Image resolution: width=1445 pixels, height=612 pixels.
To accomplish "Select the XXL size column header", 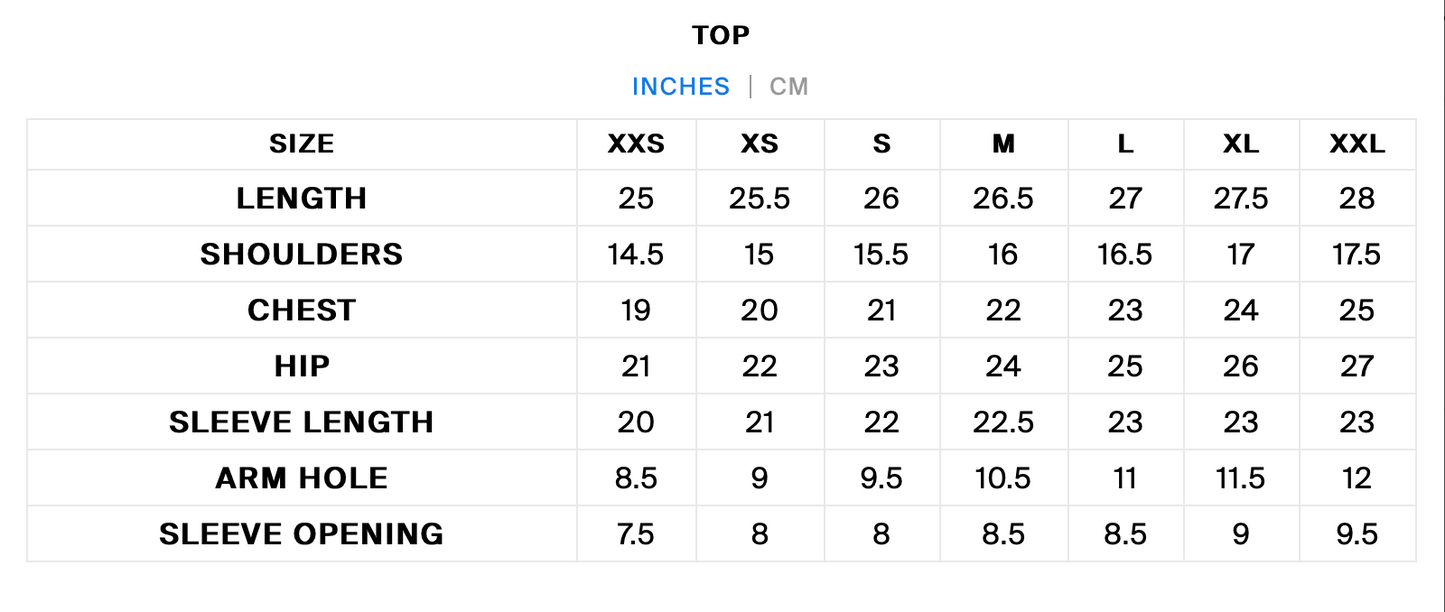I will [x=1357, y=145].
